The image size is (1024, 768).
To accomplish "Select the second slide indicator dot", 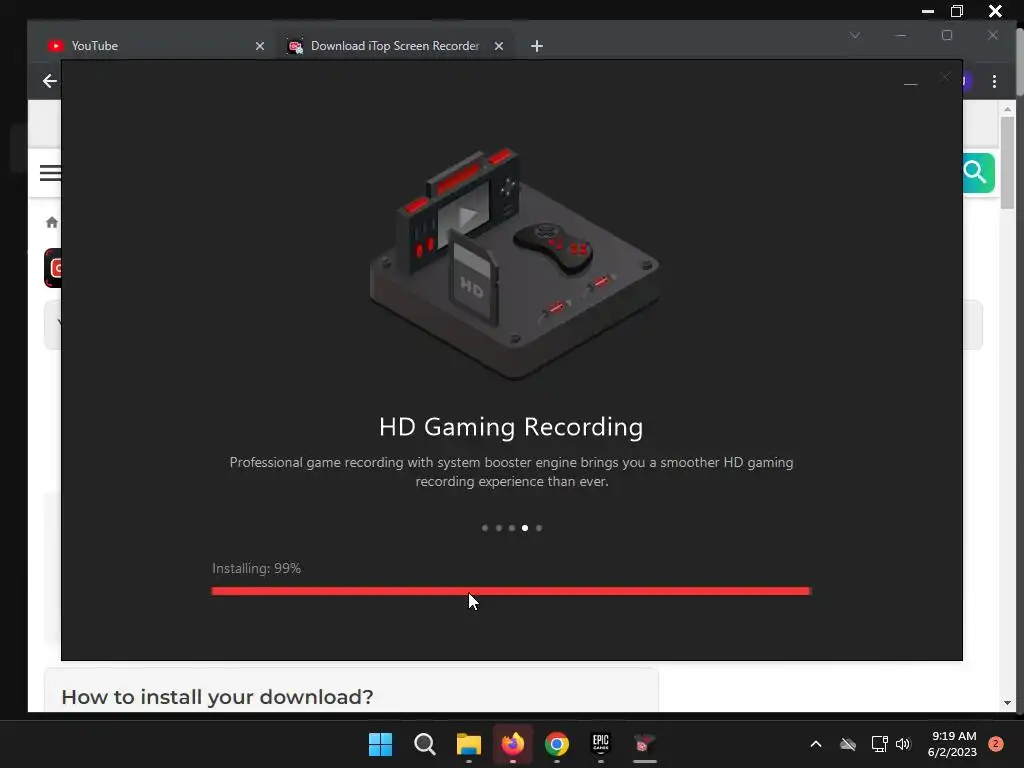I will (x=498, y=528).
